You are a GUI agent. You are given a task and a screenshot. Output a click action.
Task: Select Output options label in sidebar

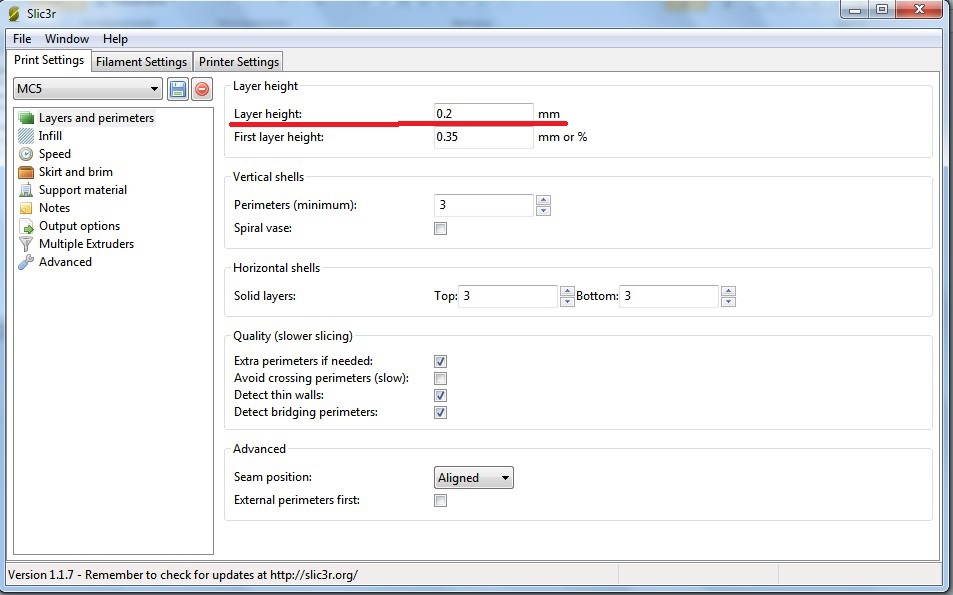[80, 226]
